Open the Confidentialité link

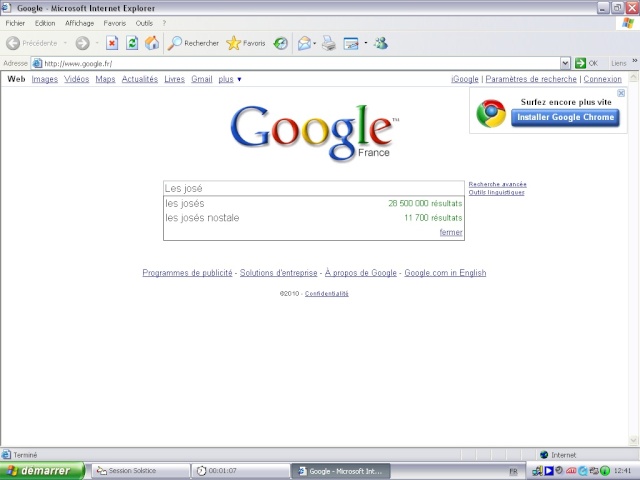(x=327, y=293)
